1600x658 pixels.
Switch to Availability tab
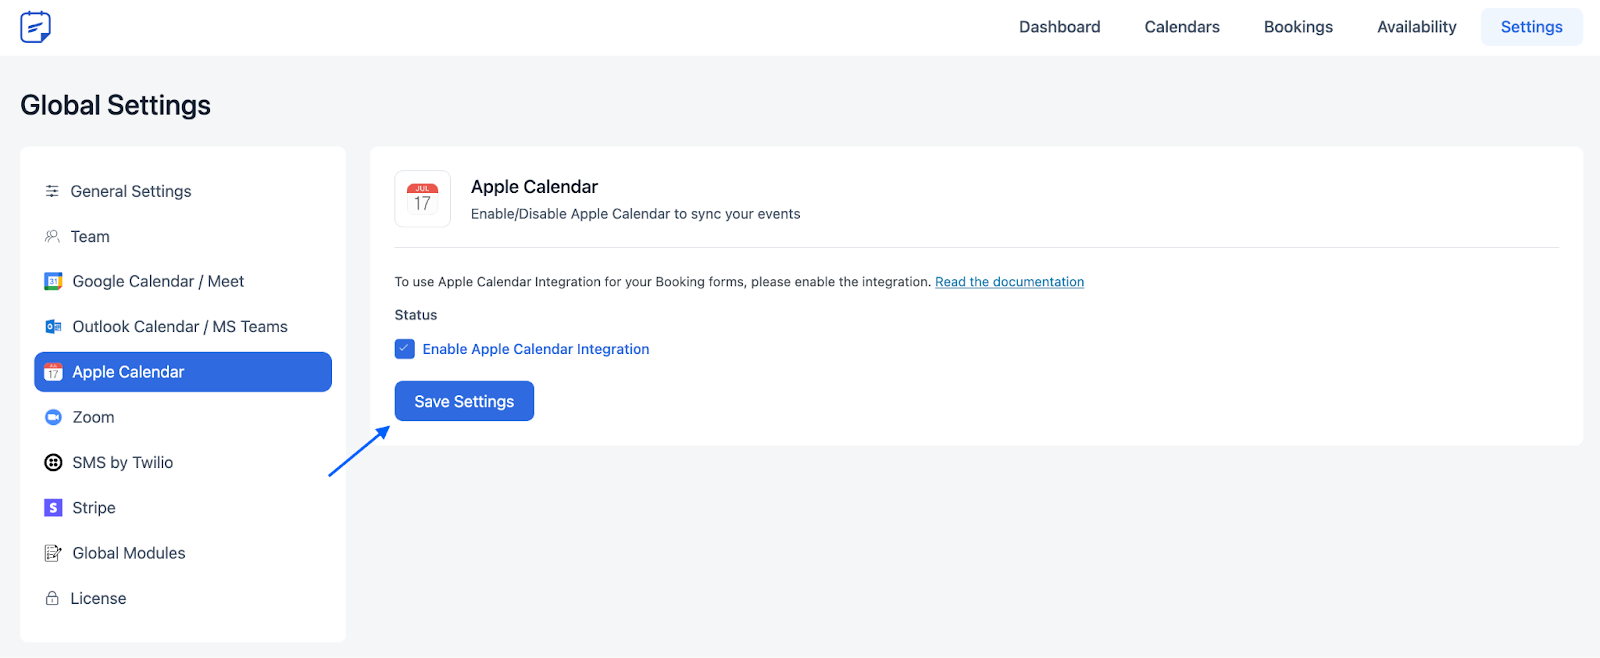[x=1417, y=27]
